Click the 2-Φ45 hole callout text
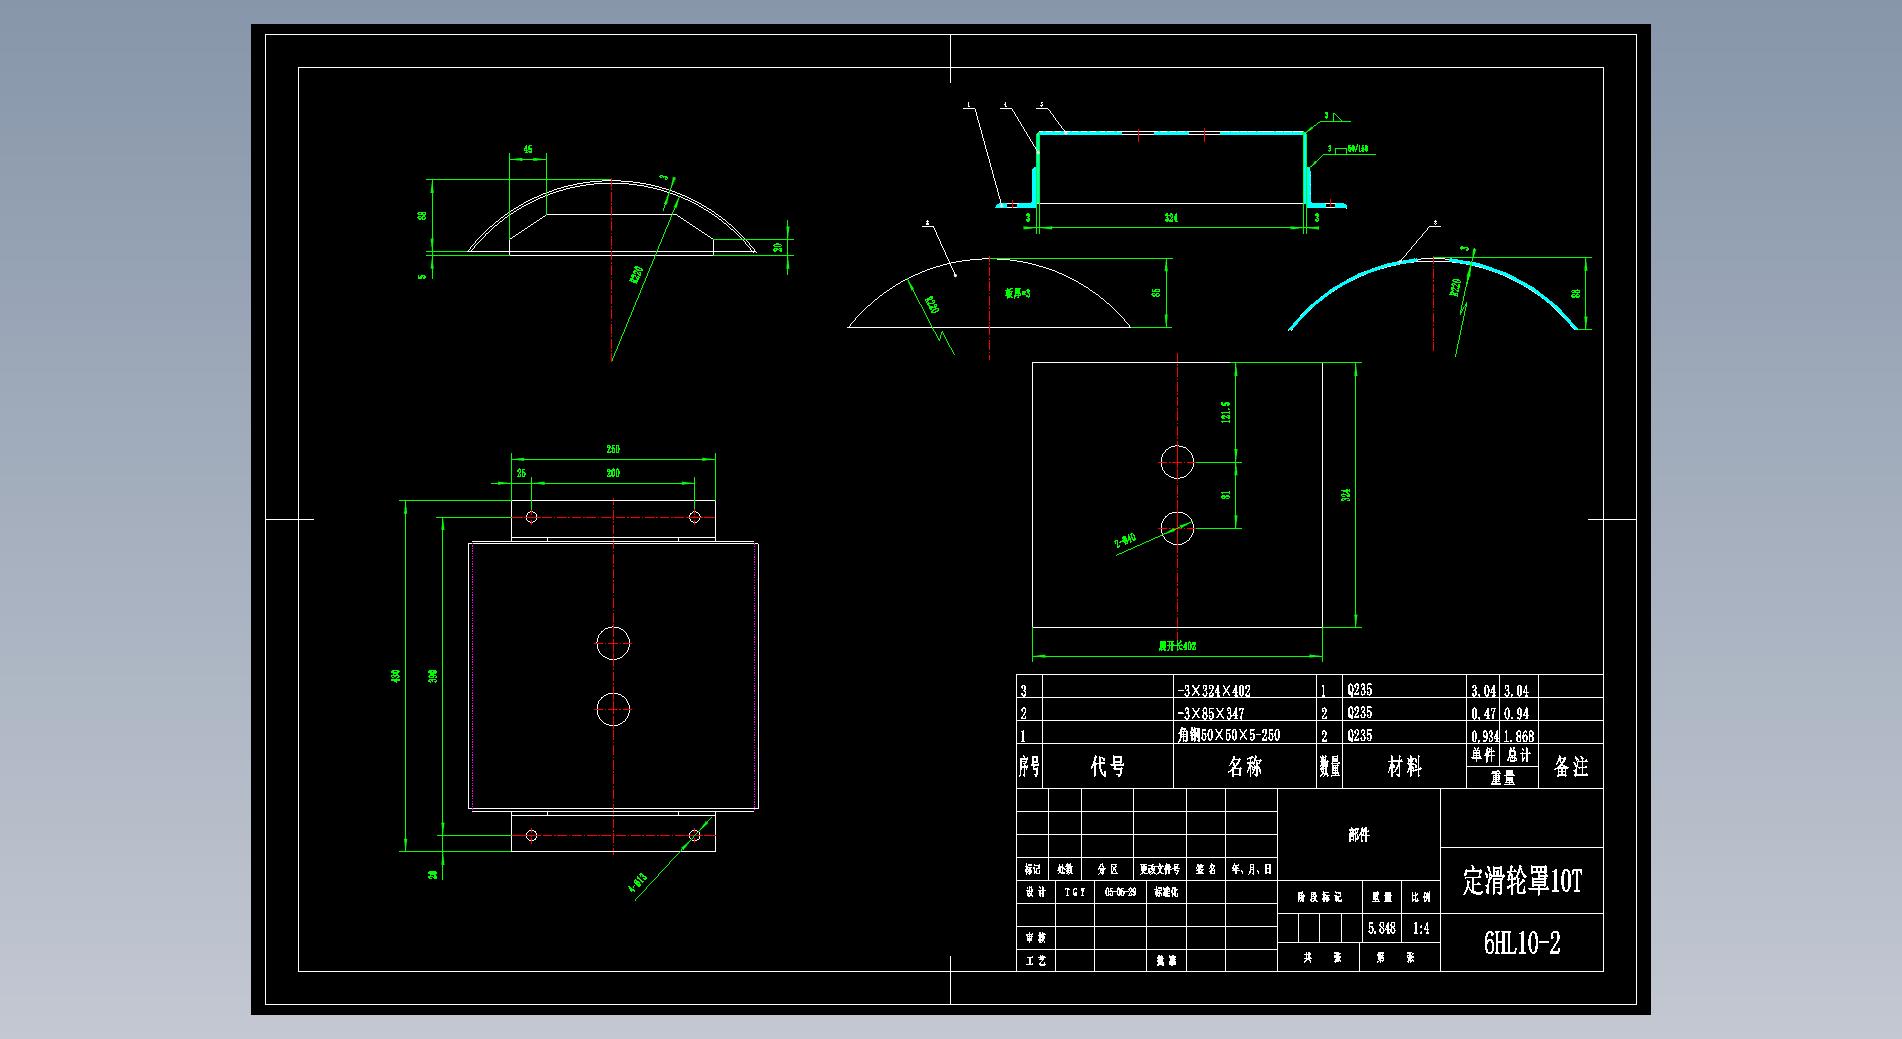1902x1039 pixels. click(1126, 542)
